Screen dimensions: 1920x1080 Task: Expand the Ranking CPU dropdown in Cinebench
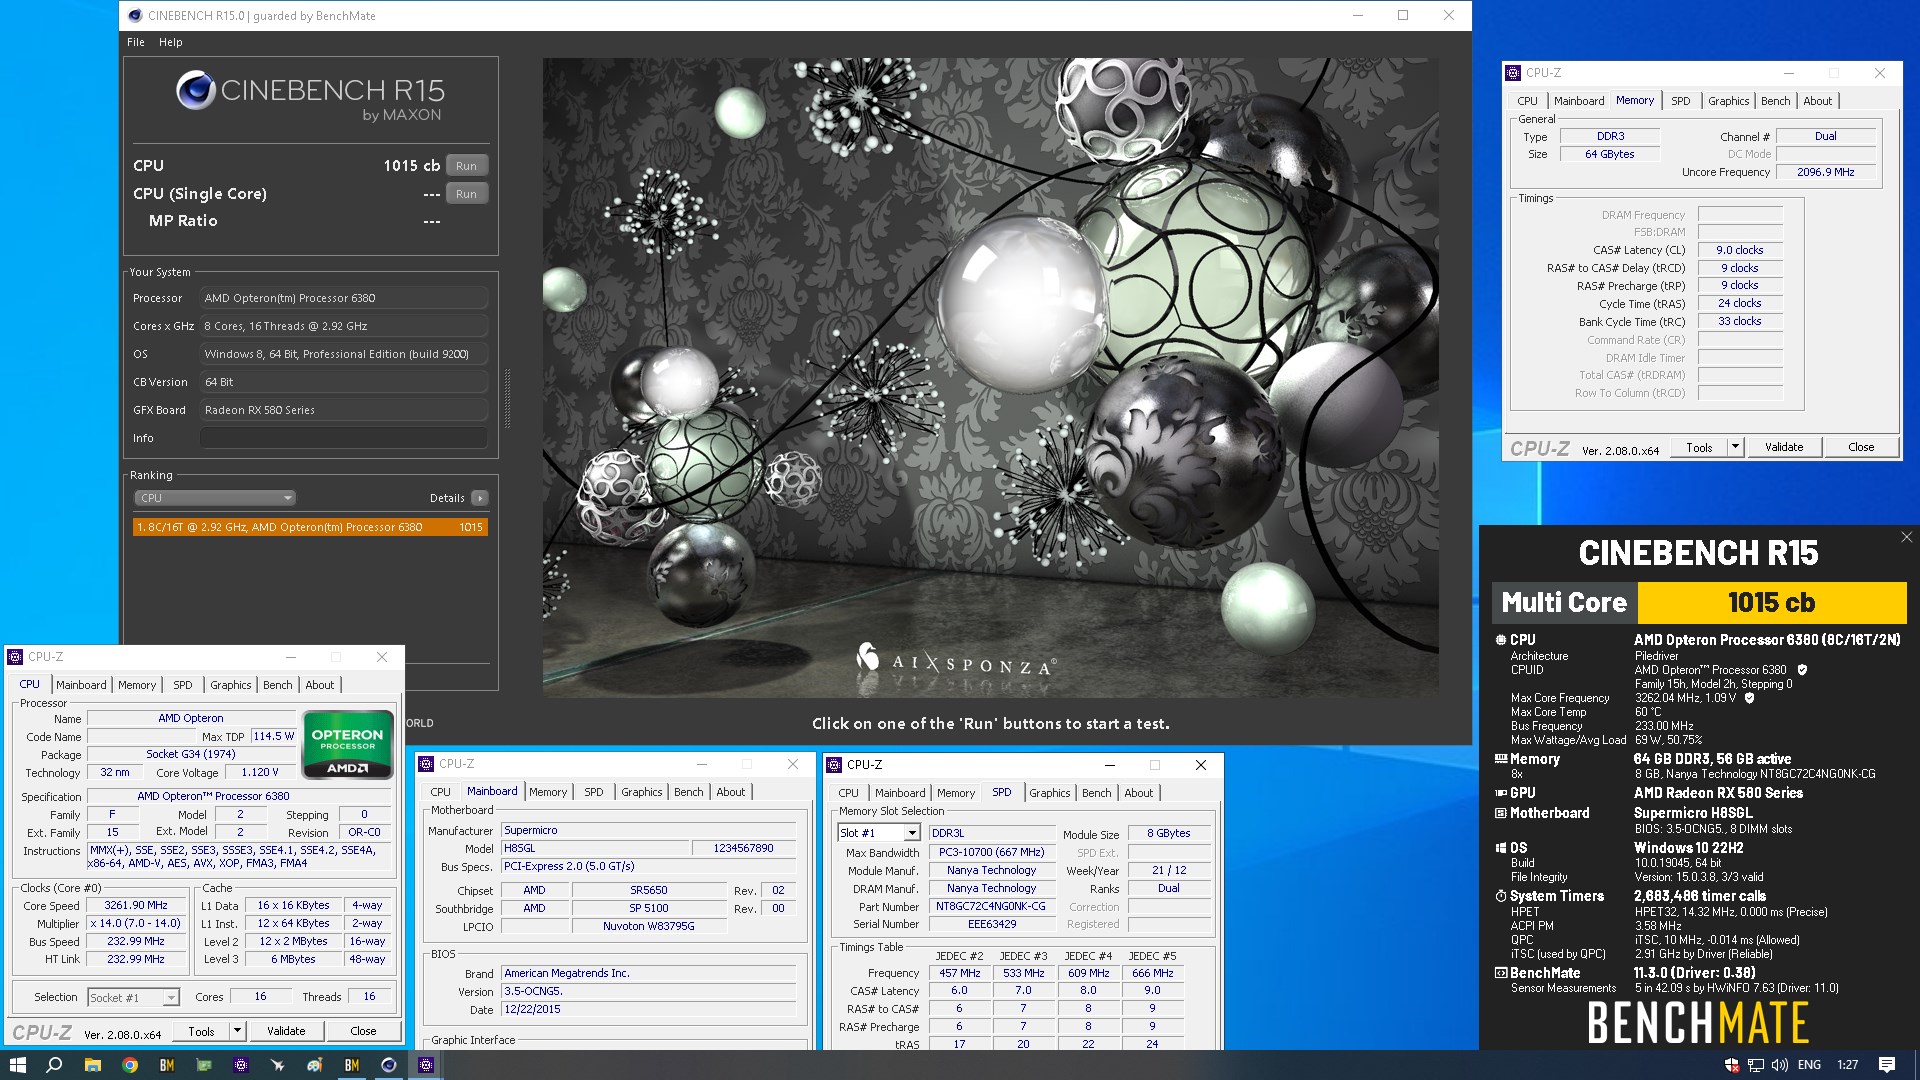pos(215,498)
